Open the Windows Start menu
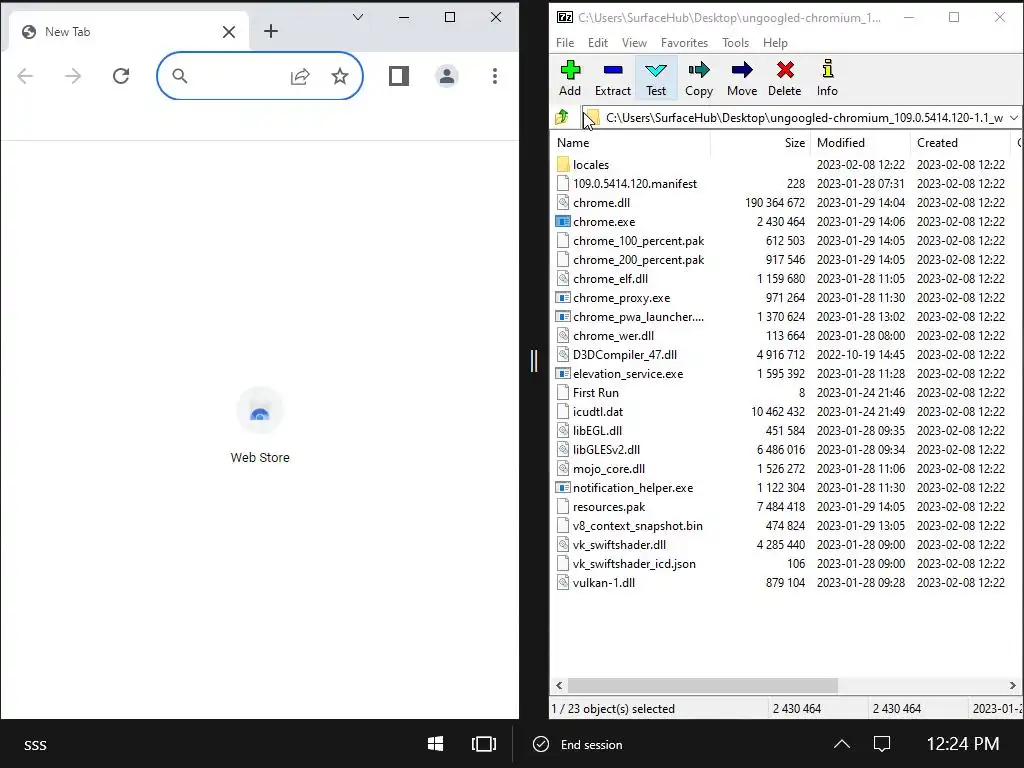 click(435, 744)
